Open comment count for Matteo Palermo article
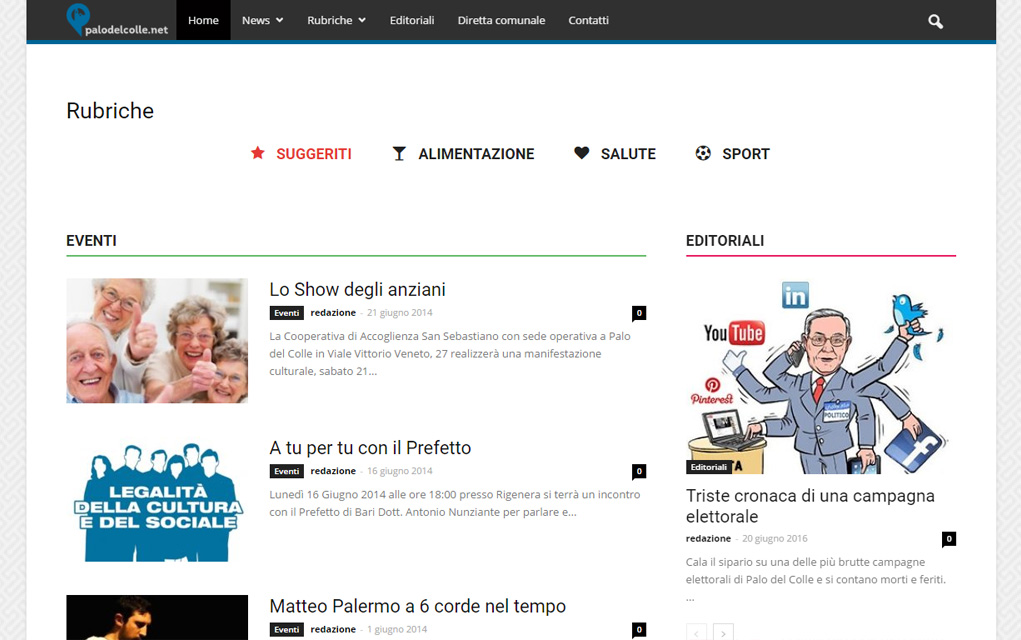This screenshot has height=640, width=1021. click(x=639, y=630)
